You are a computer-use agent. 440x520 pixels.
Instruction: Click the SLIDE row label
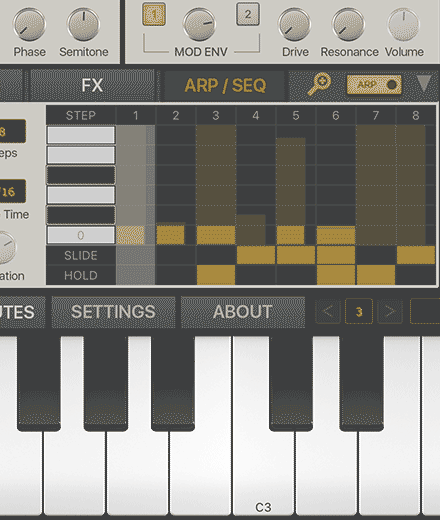coord(81,255)
